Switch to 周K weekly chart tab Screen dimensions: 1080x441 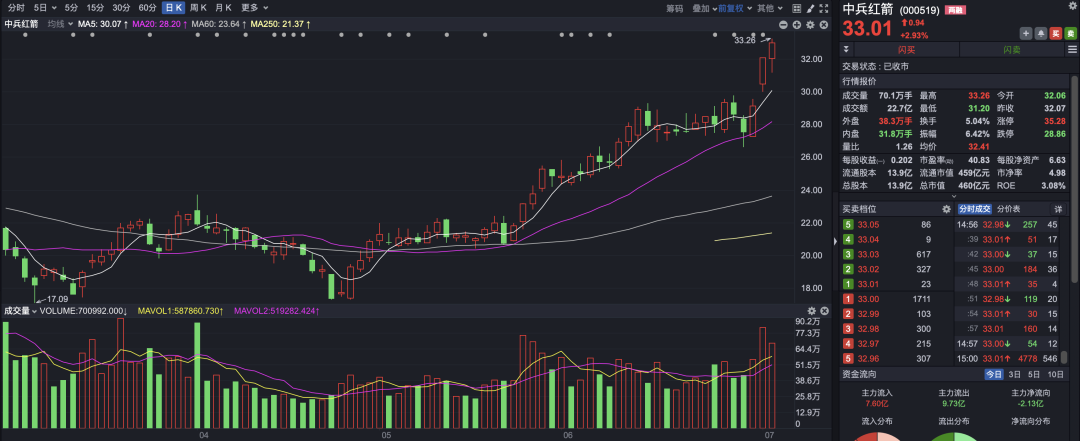[x=198, y=7]
